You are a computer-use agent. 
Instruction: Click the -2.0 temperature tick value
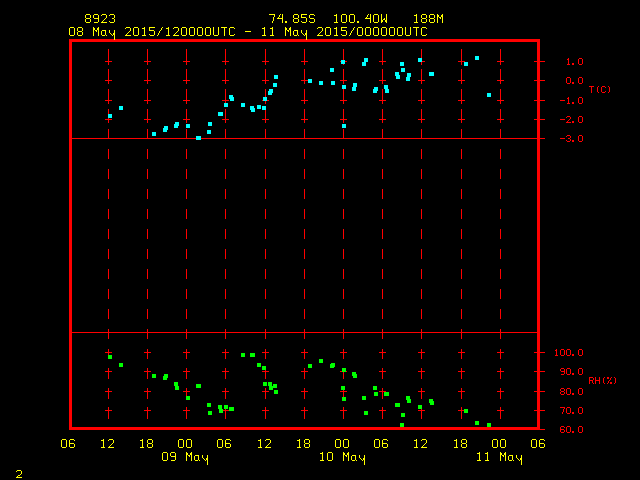(571, 120)
